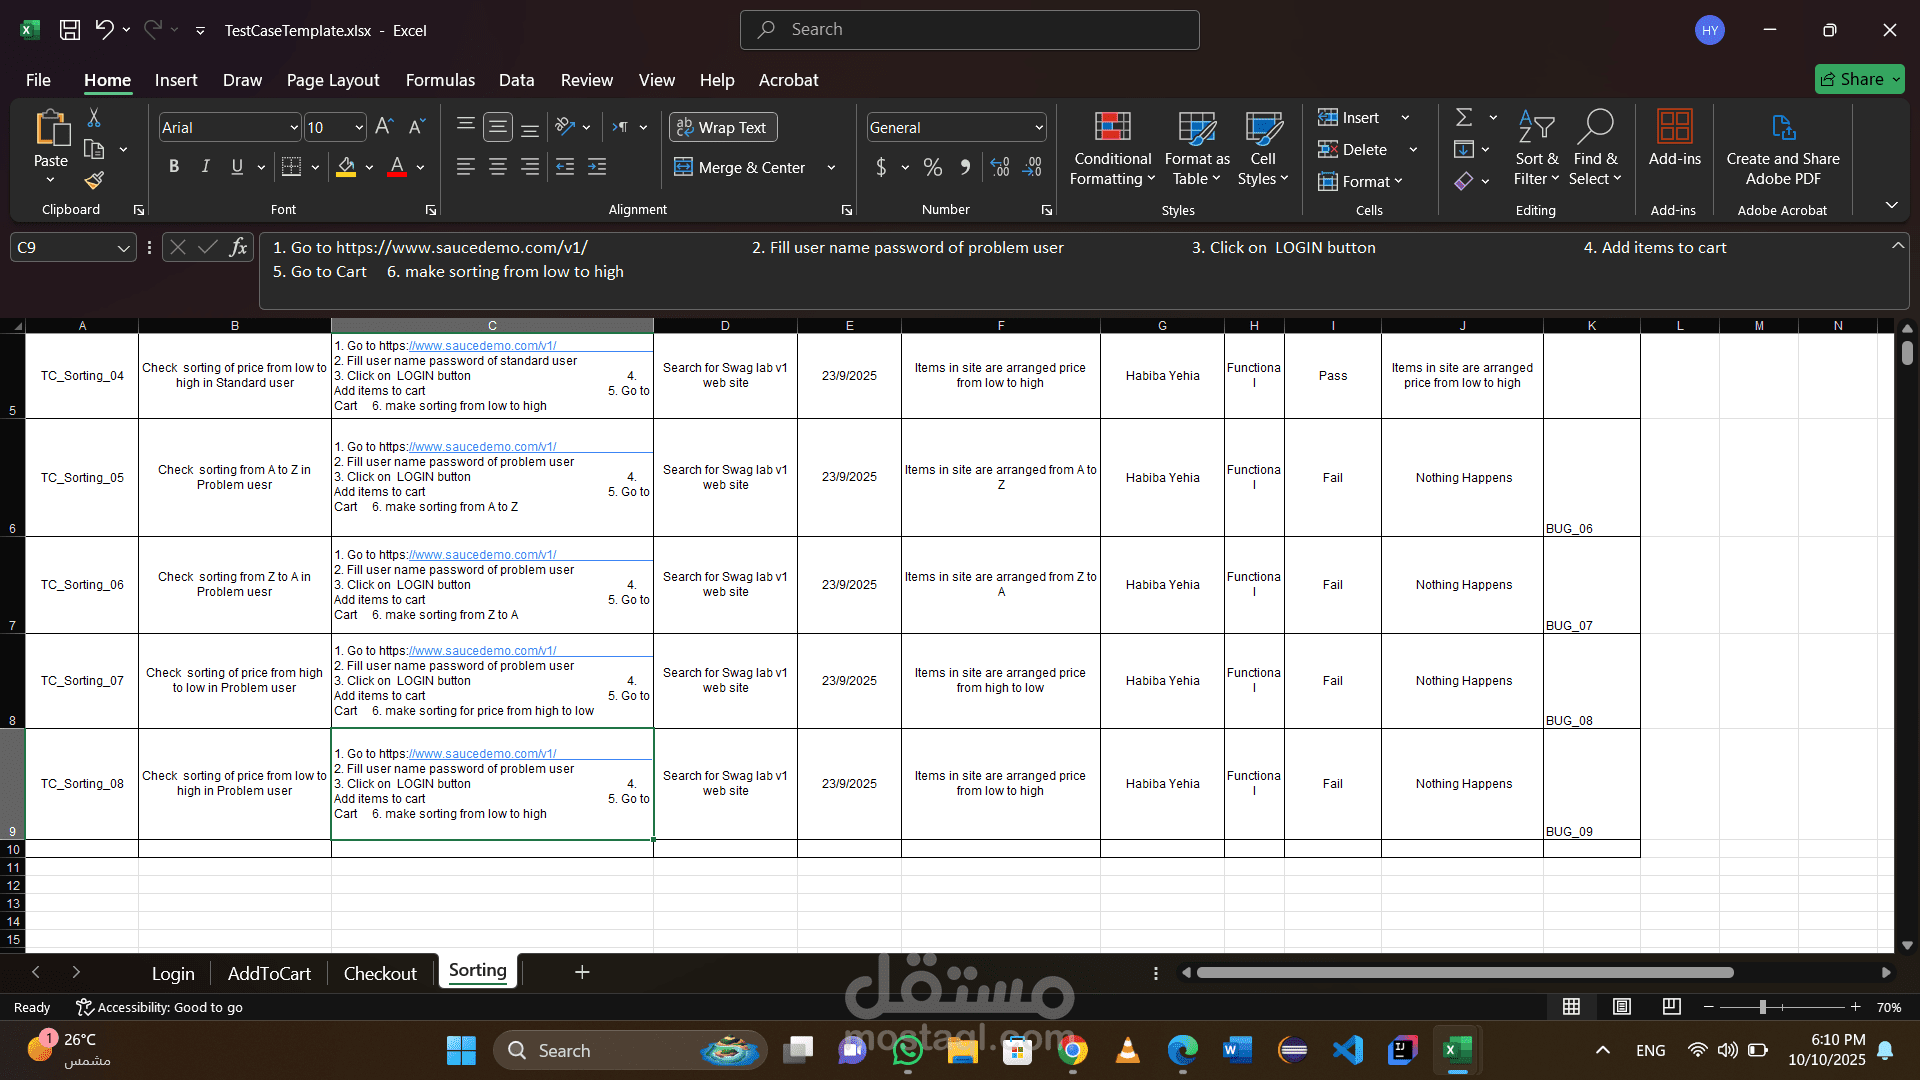
Task: Click the AutoSum icon in Editing group
Action: (1464, 117)
